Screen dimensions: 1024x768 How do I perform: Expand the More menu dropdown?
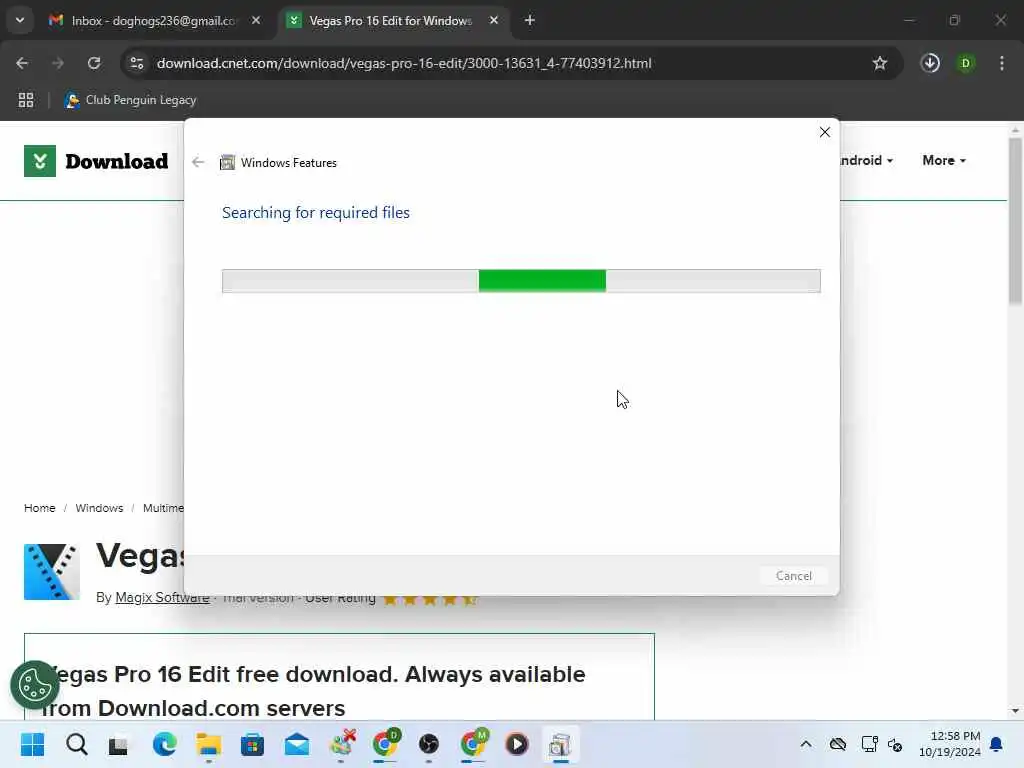click(x=944, y=160)
